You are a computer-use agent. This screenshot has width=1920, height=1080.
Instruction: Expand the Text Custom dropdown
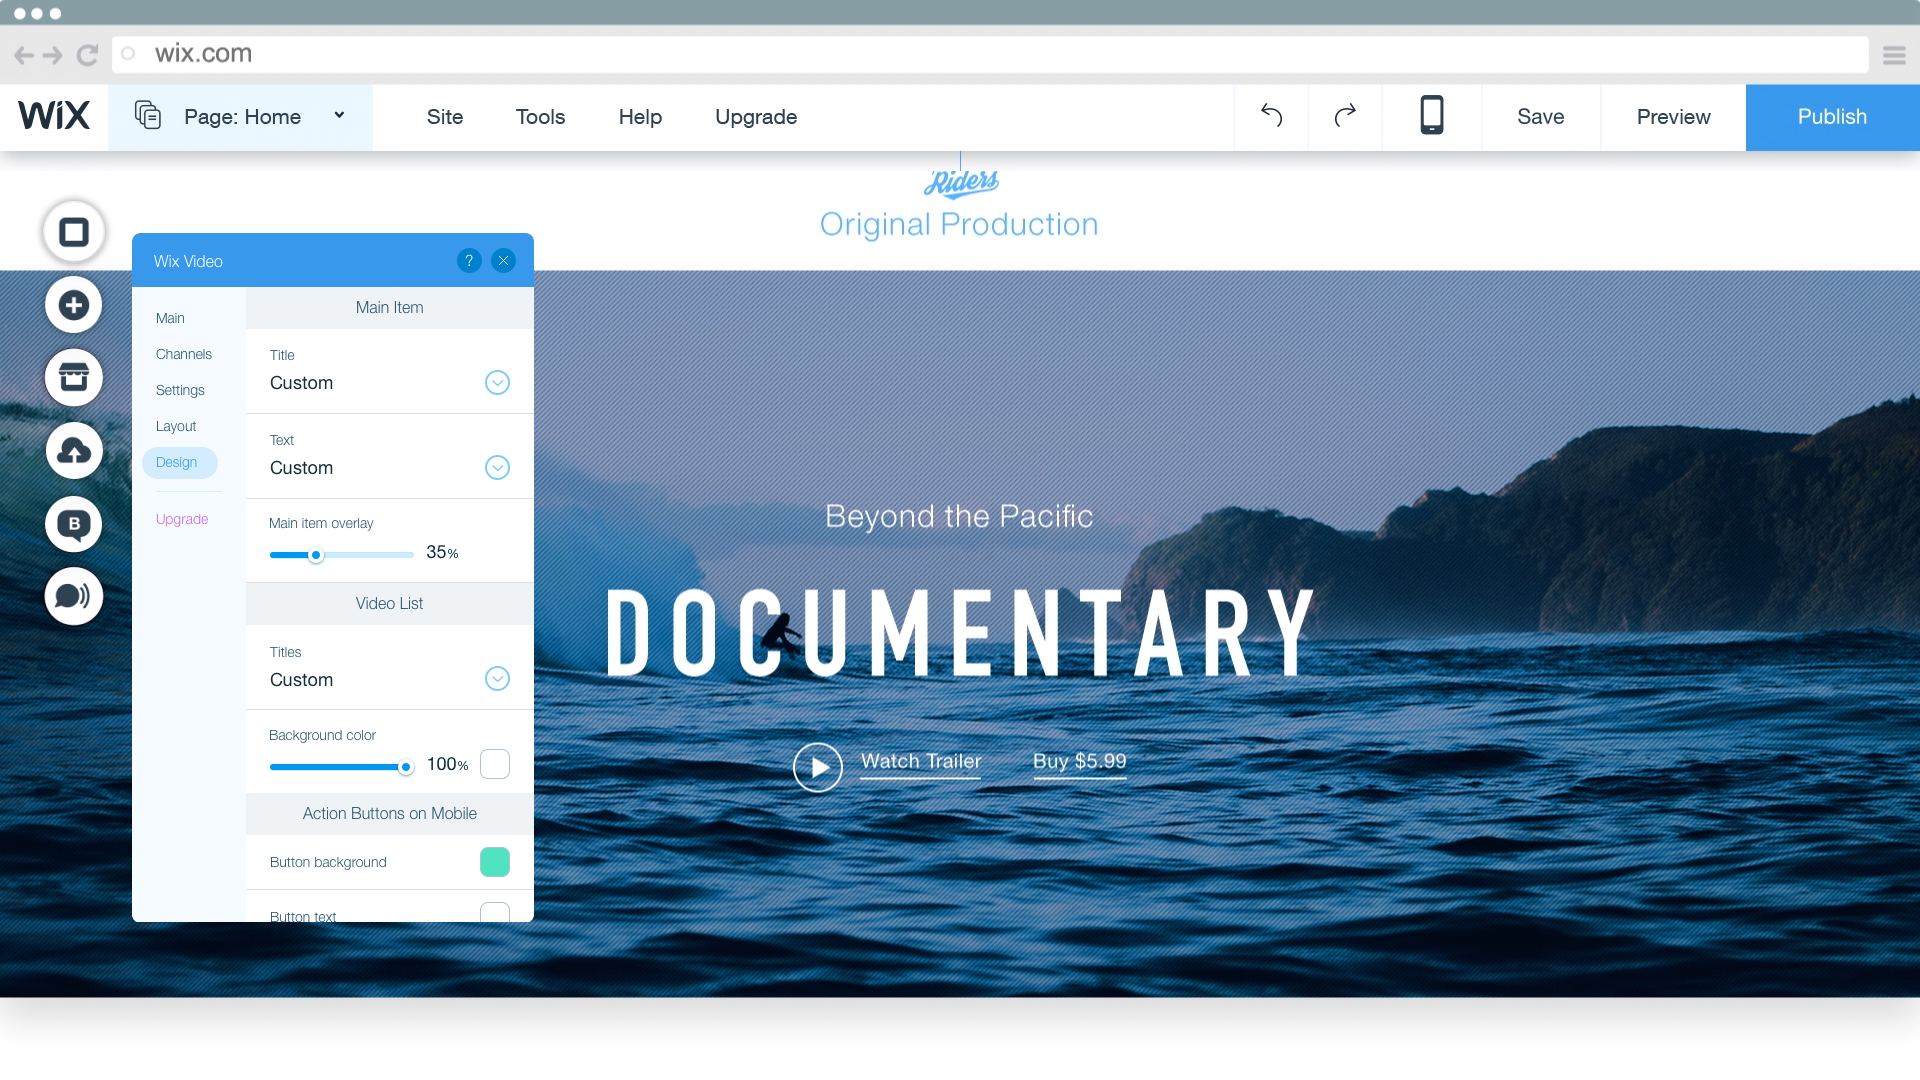[497, 468]
